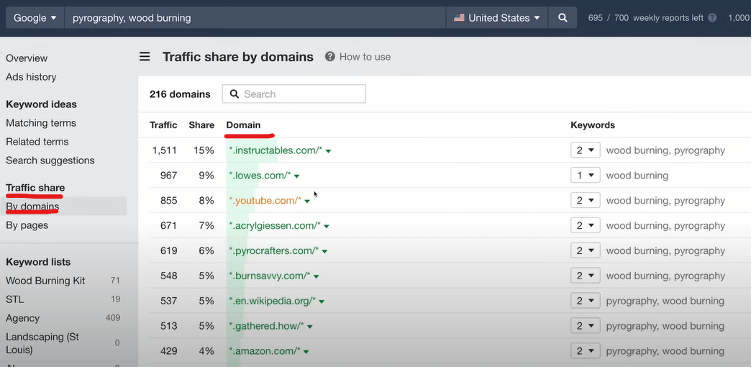This screenshot has height=368, width=752.
Task: Open the *.instructables.com/* domain link
Action: [275, 150]
